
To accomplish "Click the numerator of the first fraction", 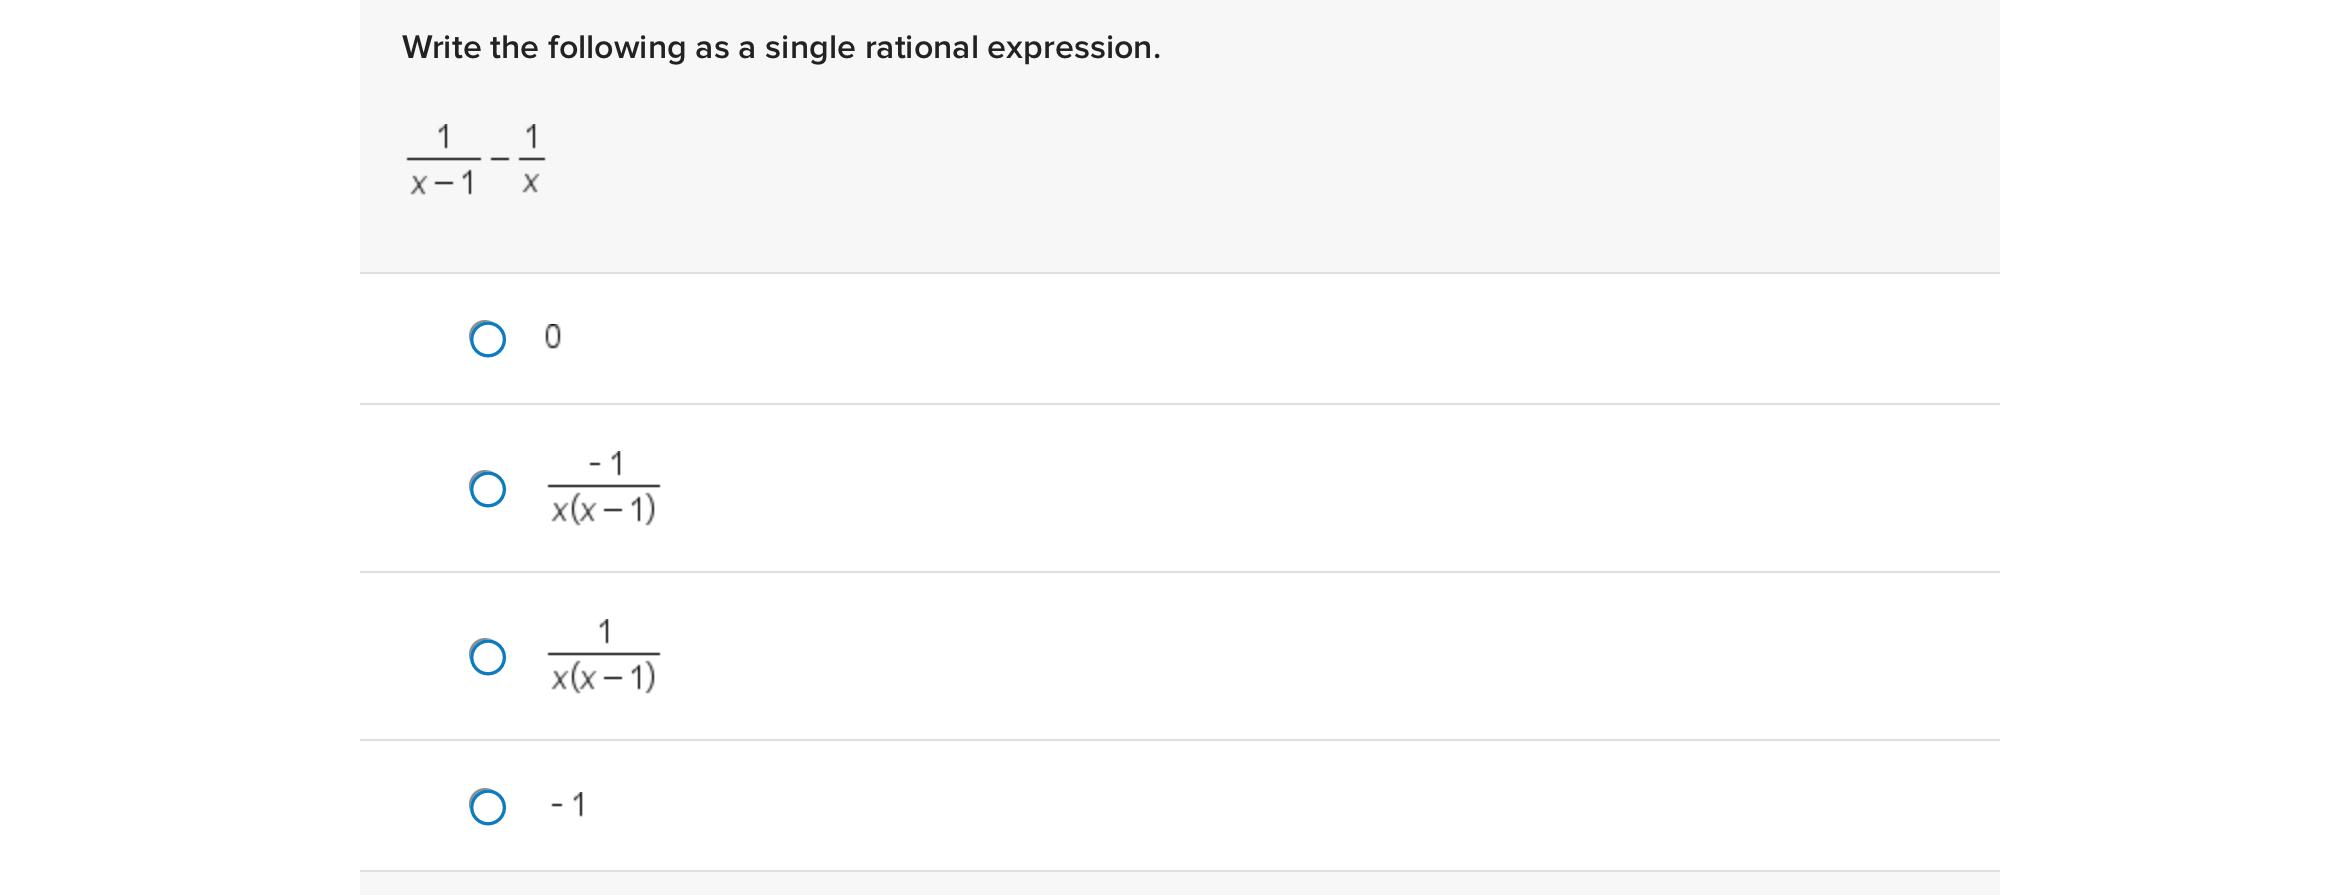I will (x=443, y=134).
